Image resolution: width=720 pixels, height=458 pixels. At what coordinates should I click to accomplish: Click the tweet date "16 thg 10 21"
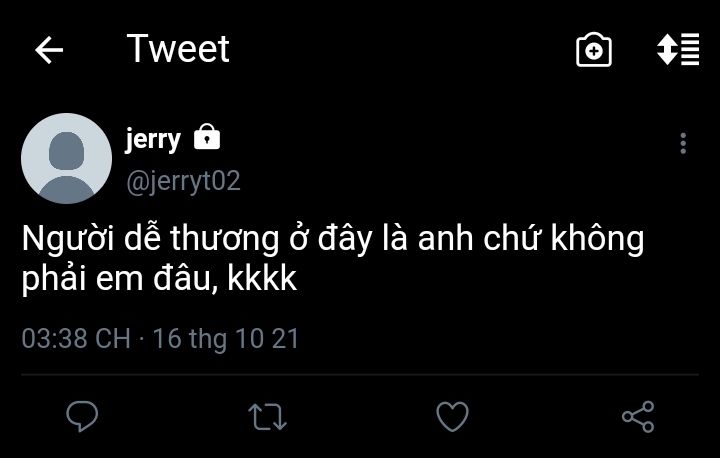[226, 339]
